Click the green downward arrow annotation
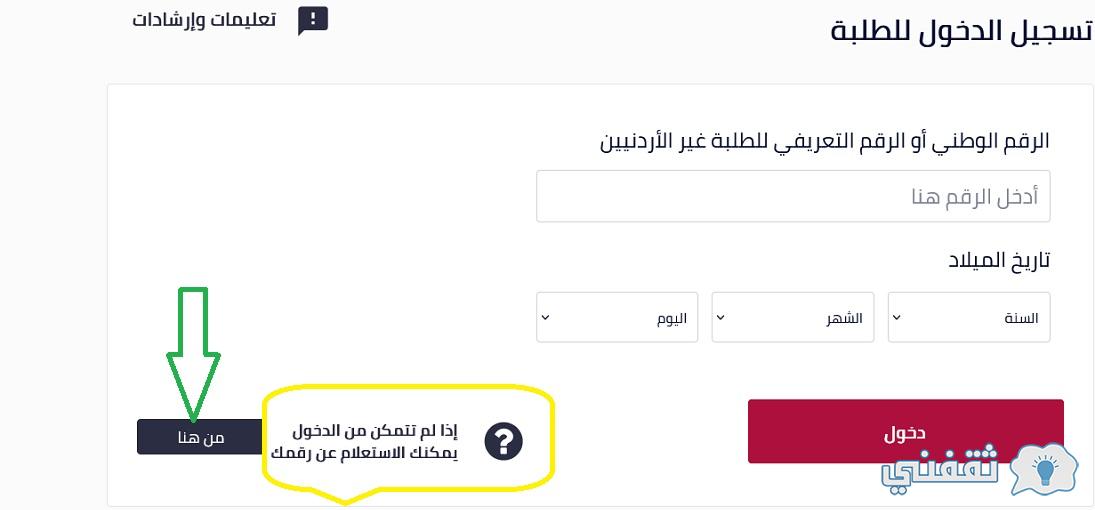 193,355
